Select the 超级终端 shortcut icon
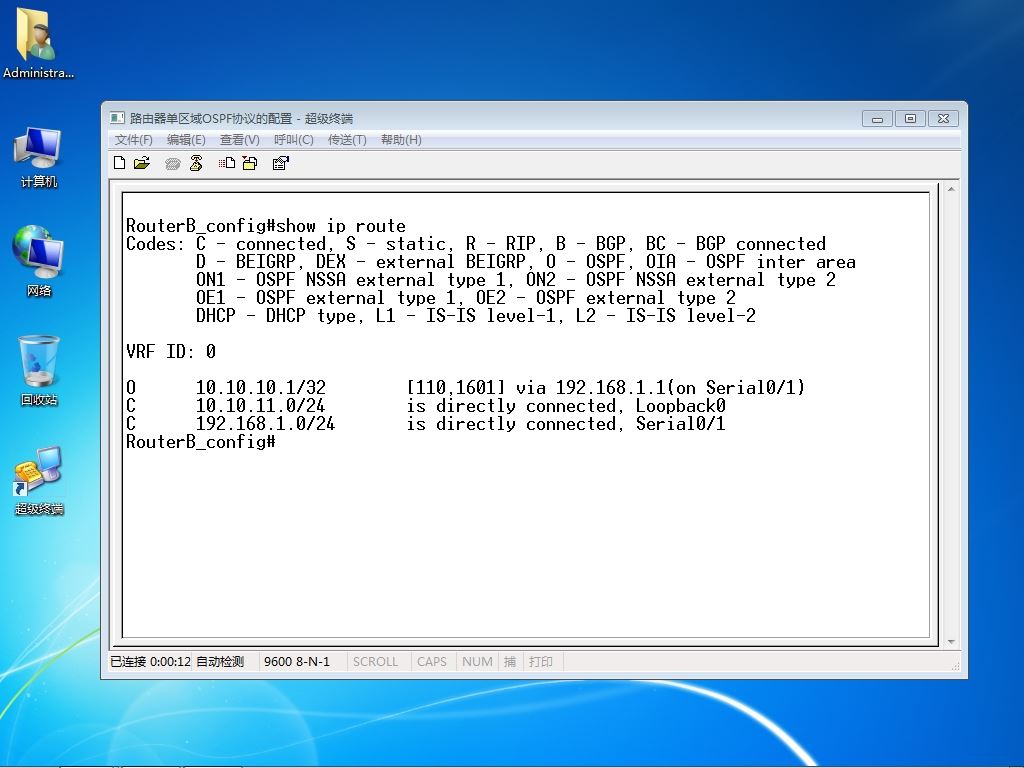This screenshot has height=768, width=1024. click(x=39, y=481)
